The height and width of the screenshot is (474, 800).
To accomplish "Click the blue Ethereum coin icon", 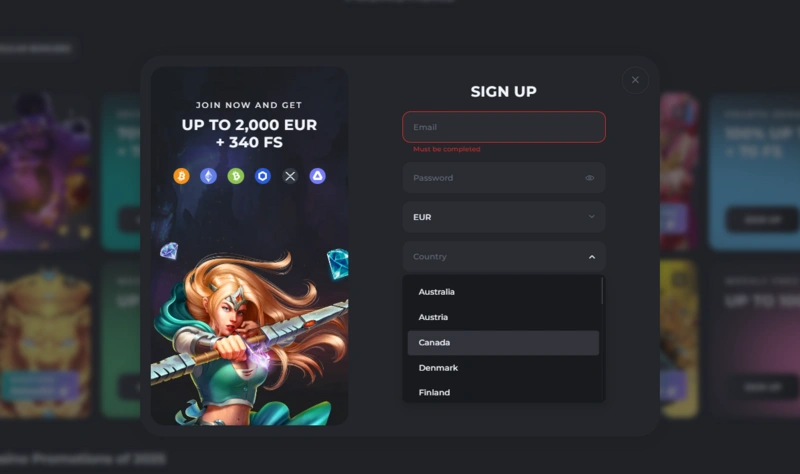I will click(x=208, y=176).
